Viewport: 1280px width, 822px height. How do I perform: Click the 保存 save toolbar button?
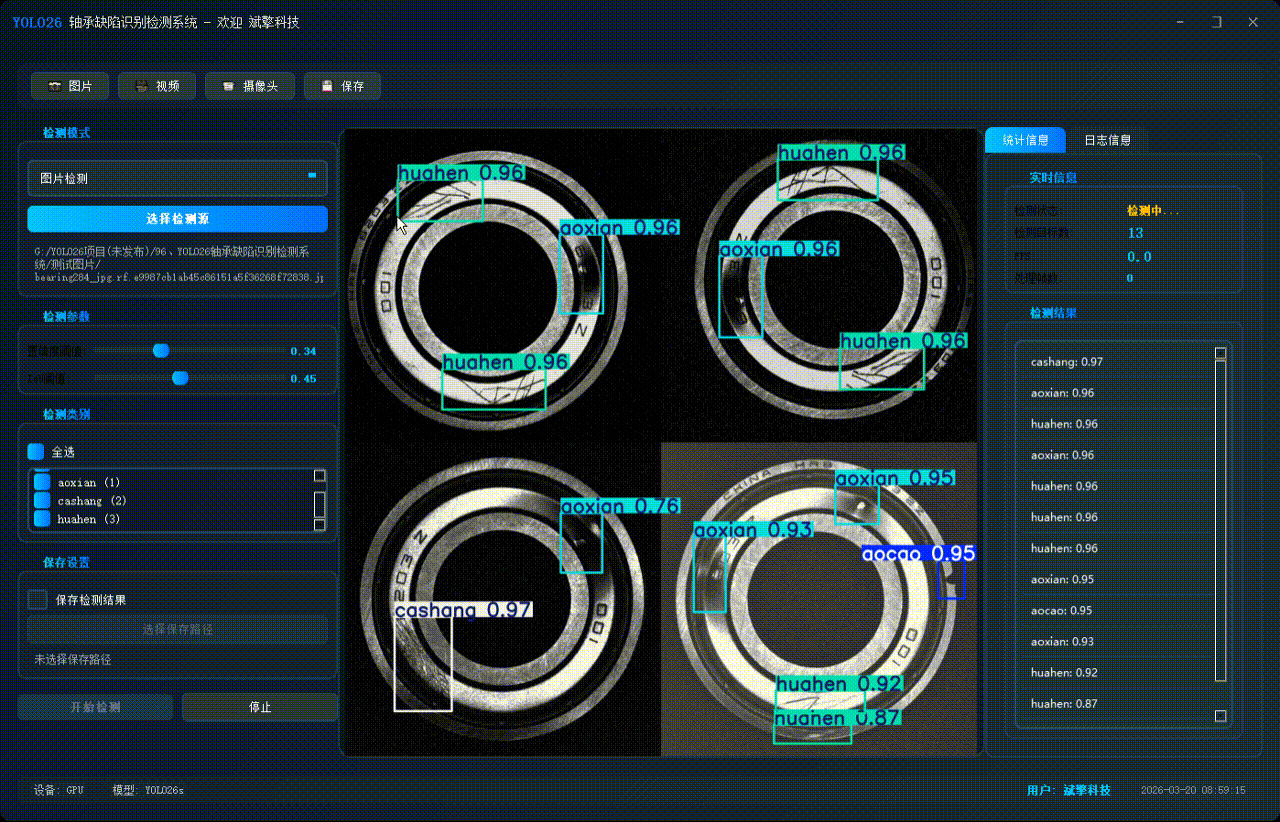click(342, 86)
